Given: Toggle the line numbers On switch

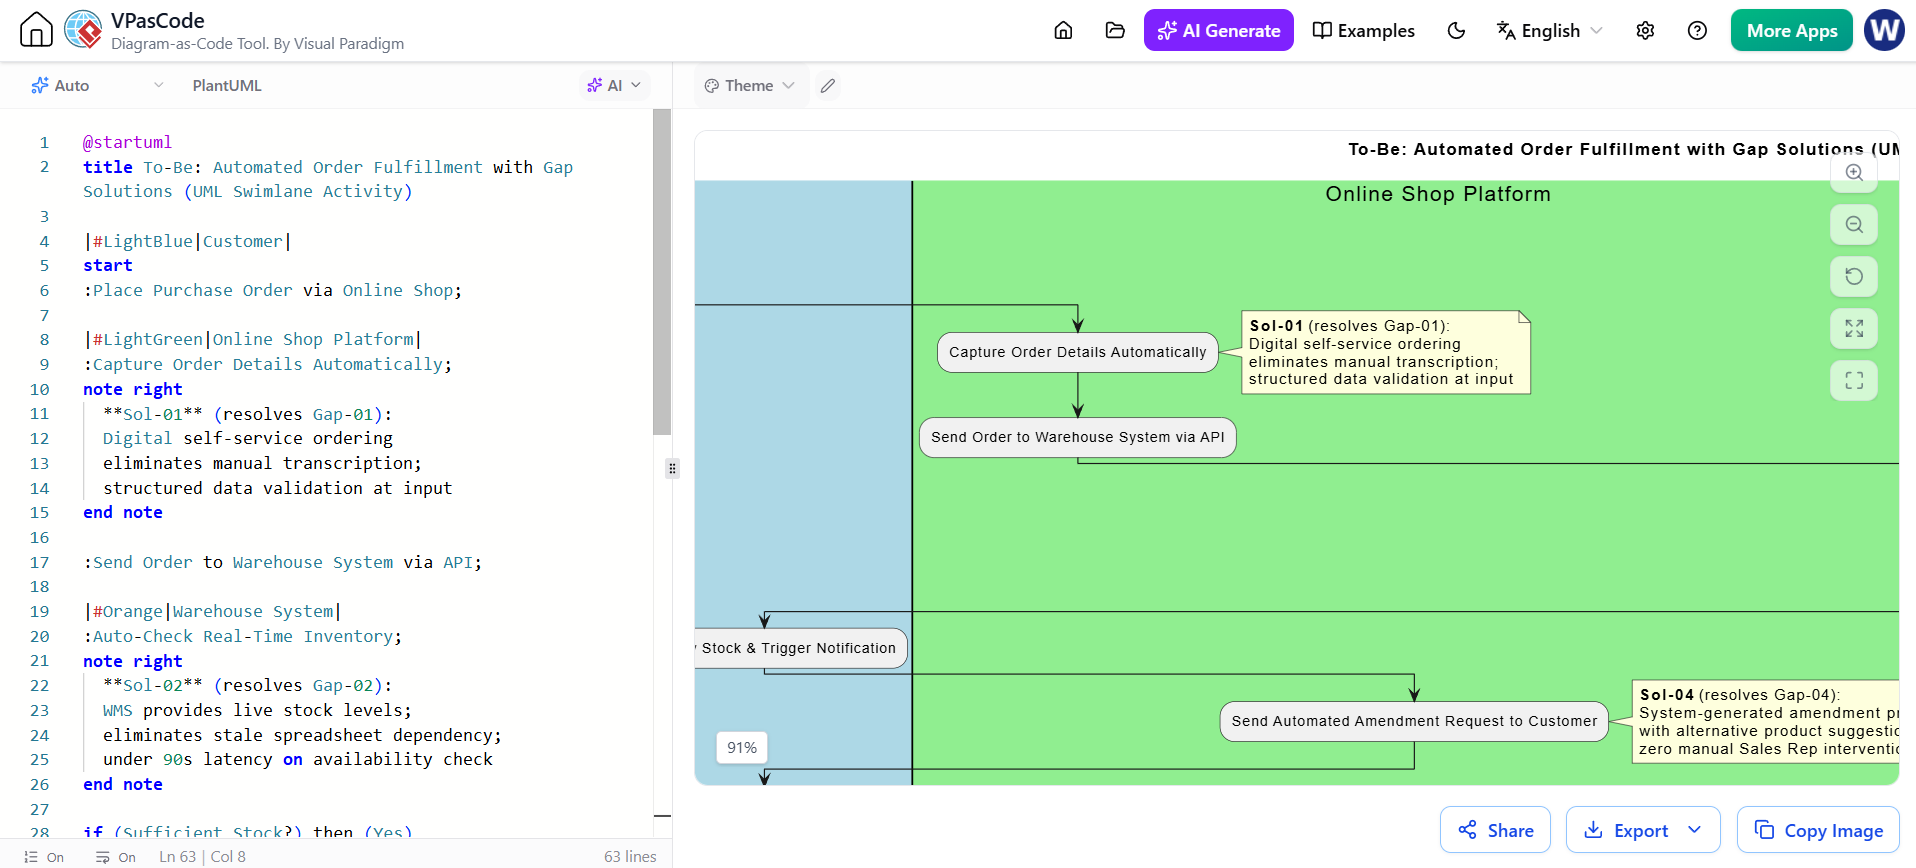Looking at the screenshot, I should point(44,857).
